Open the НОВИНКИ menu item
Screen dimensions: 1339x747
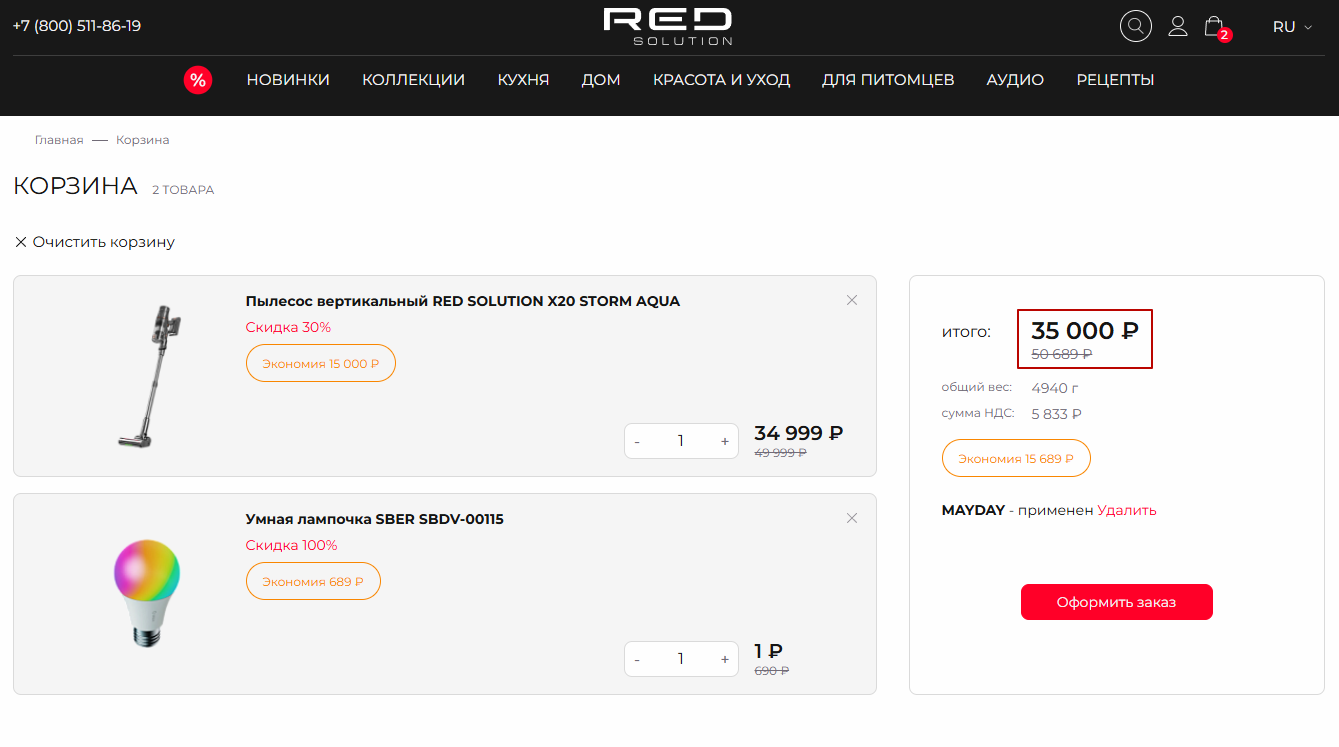pos(288,80)
